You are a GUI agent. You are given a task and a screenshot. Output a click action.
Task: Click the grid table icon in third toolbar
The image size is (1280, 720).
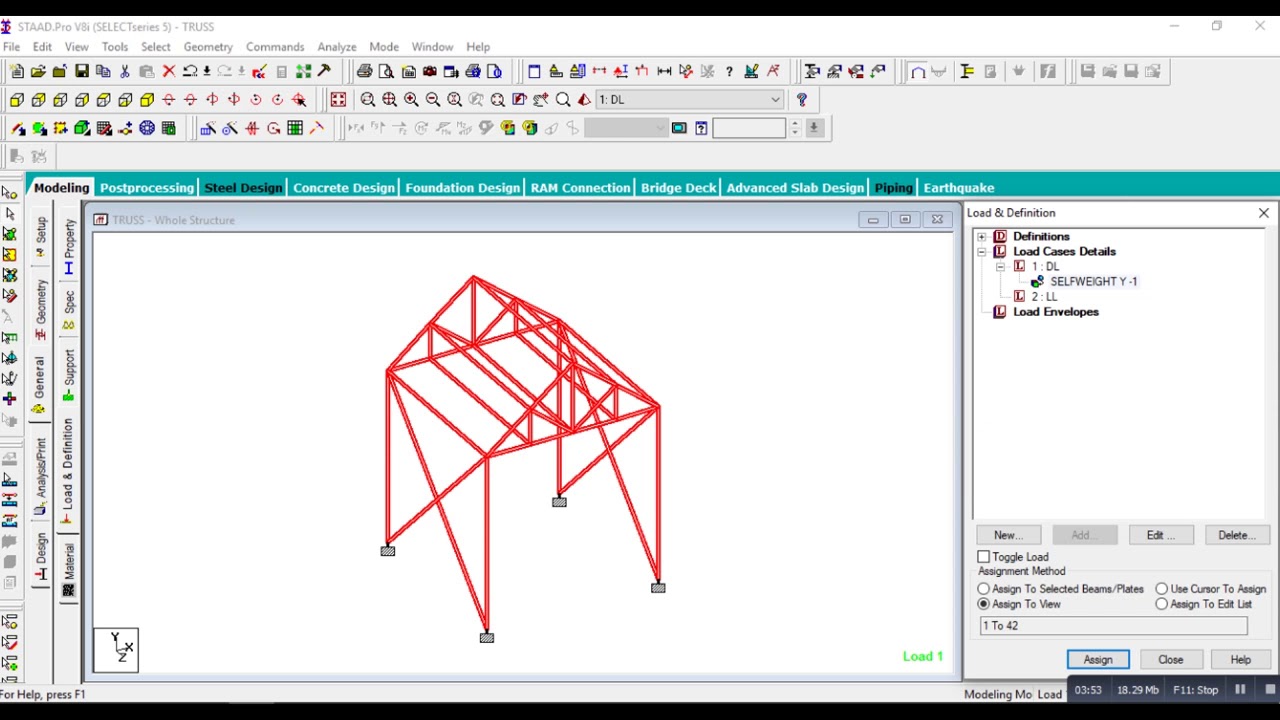point(295,128)
